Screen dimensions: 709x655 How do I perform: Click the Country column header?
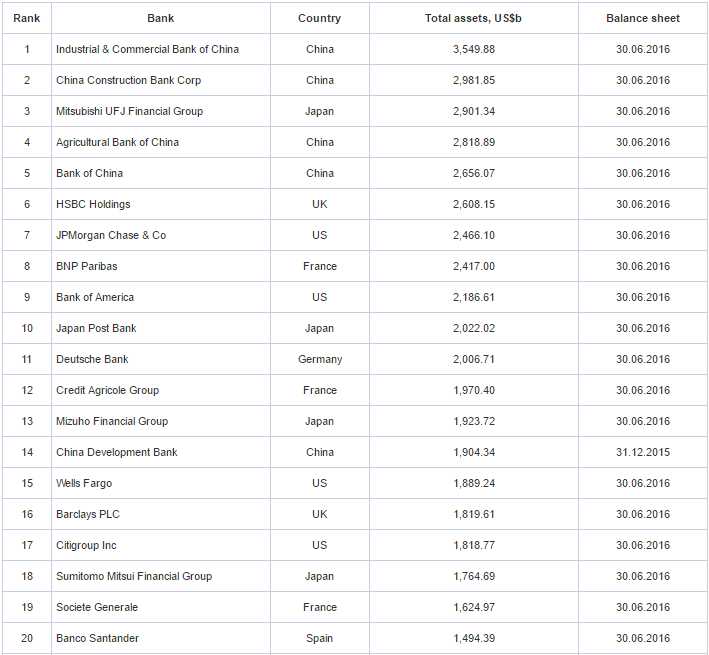(319, 18)
